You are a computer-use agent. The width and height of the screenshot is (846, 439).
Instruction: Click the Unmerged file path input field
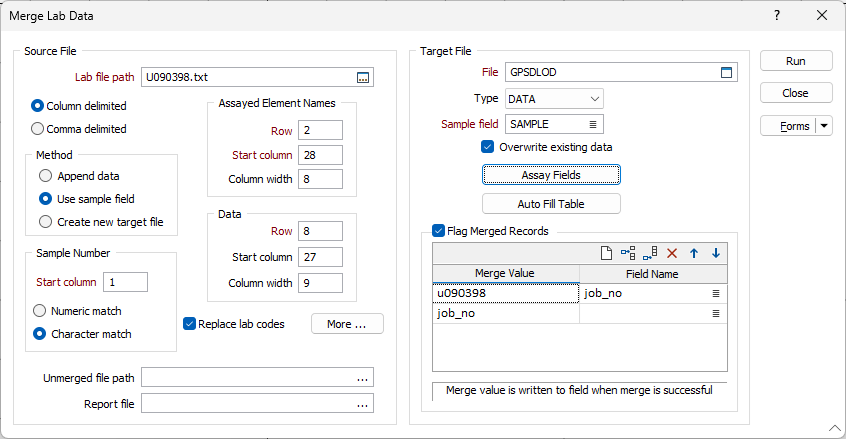coord(257,378)
